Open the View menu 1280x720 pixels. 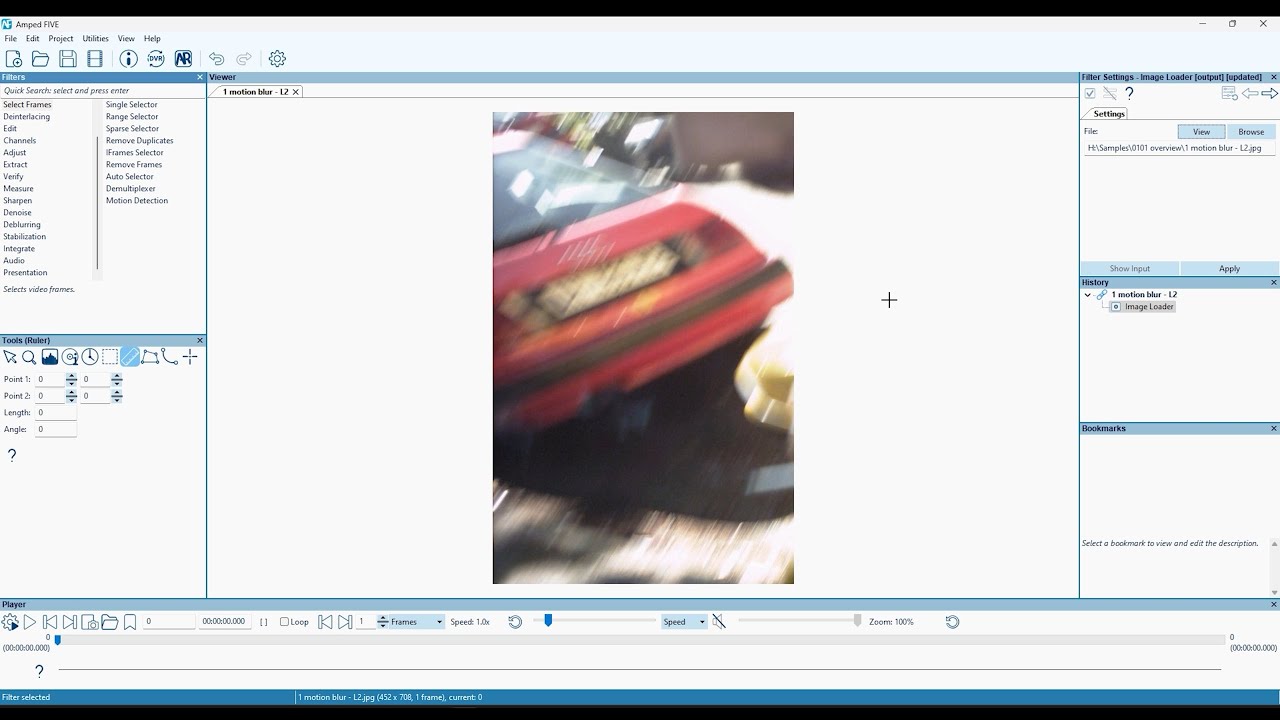126,38
